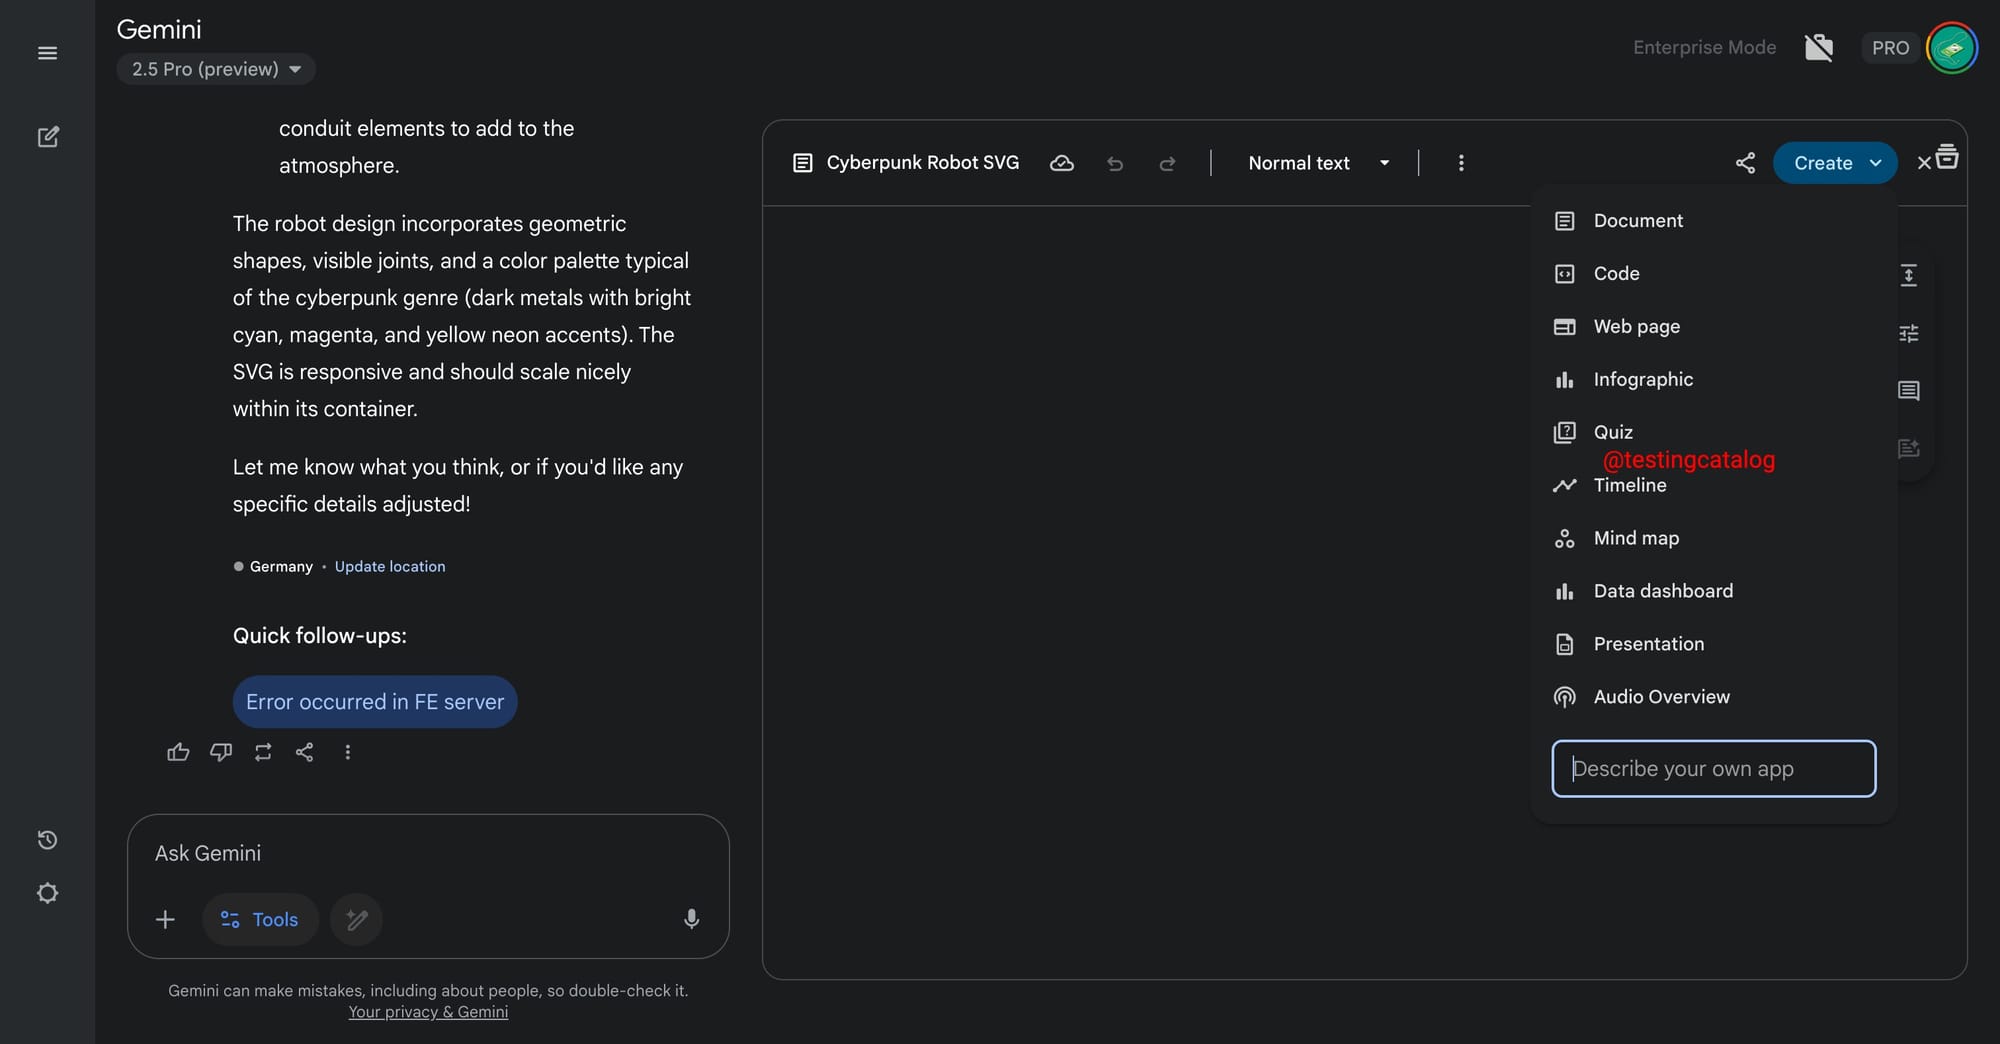2000x1044 pixels.
Task: Select Mind map option
Action: point(1713,538)
